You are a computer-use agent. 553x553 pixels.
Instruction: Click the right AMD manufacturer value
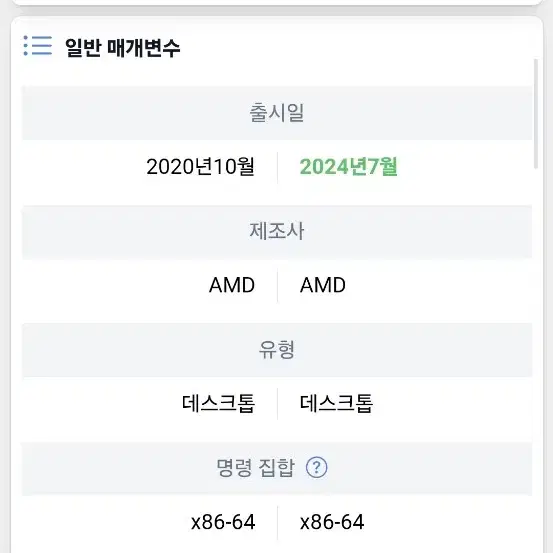click(x=323, y=285)
